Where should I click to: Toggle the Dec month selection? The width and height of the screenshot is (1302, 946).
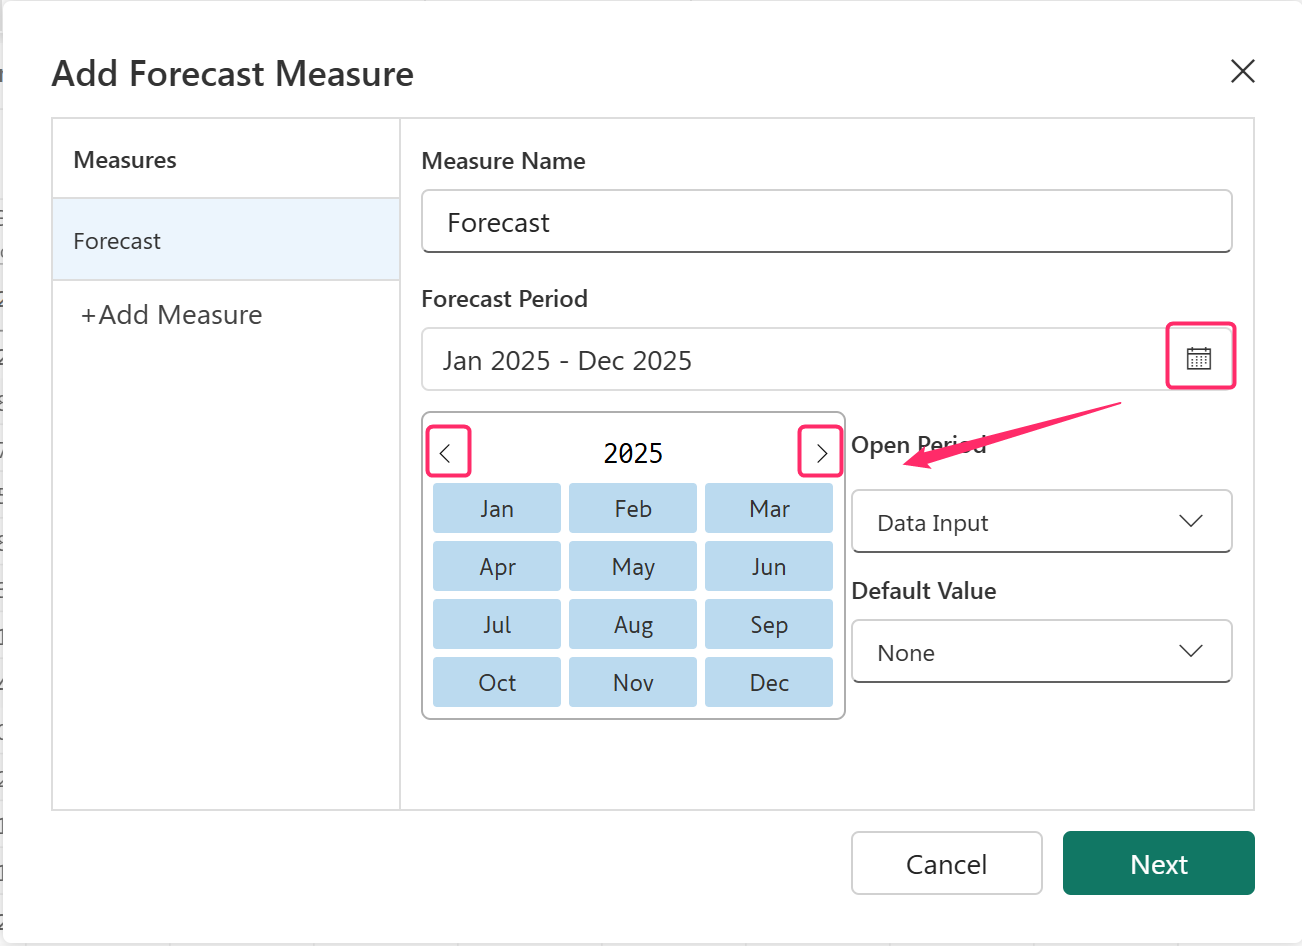(x=769, y=683)
